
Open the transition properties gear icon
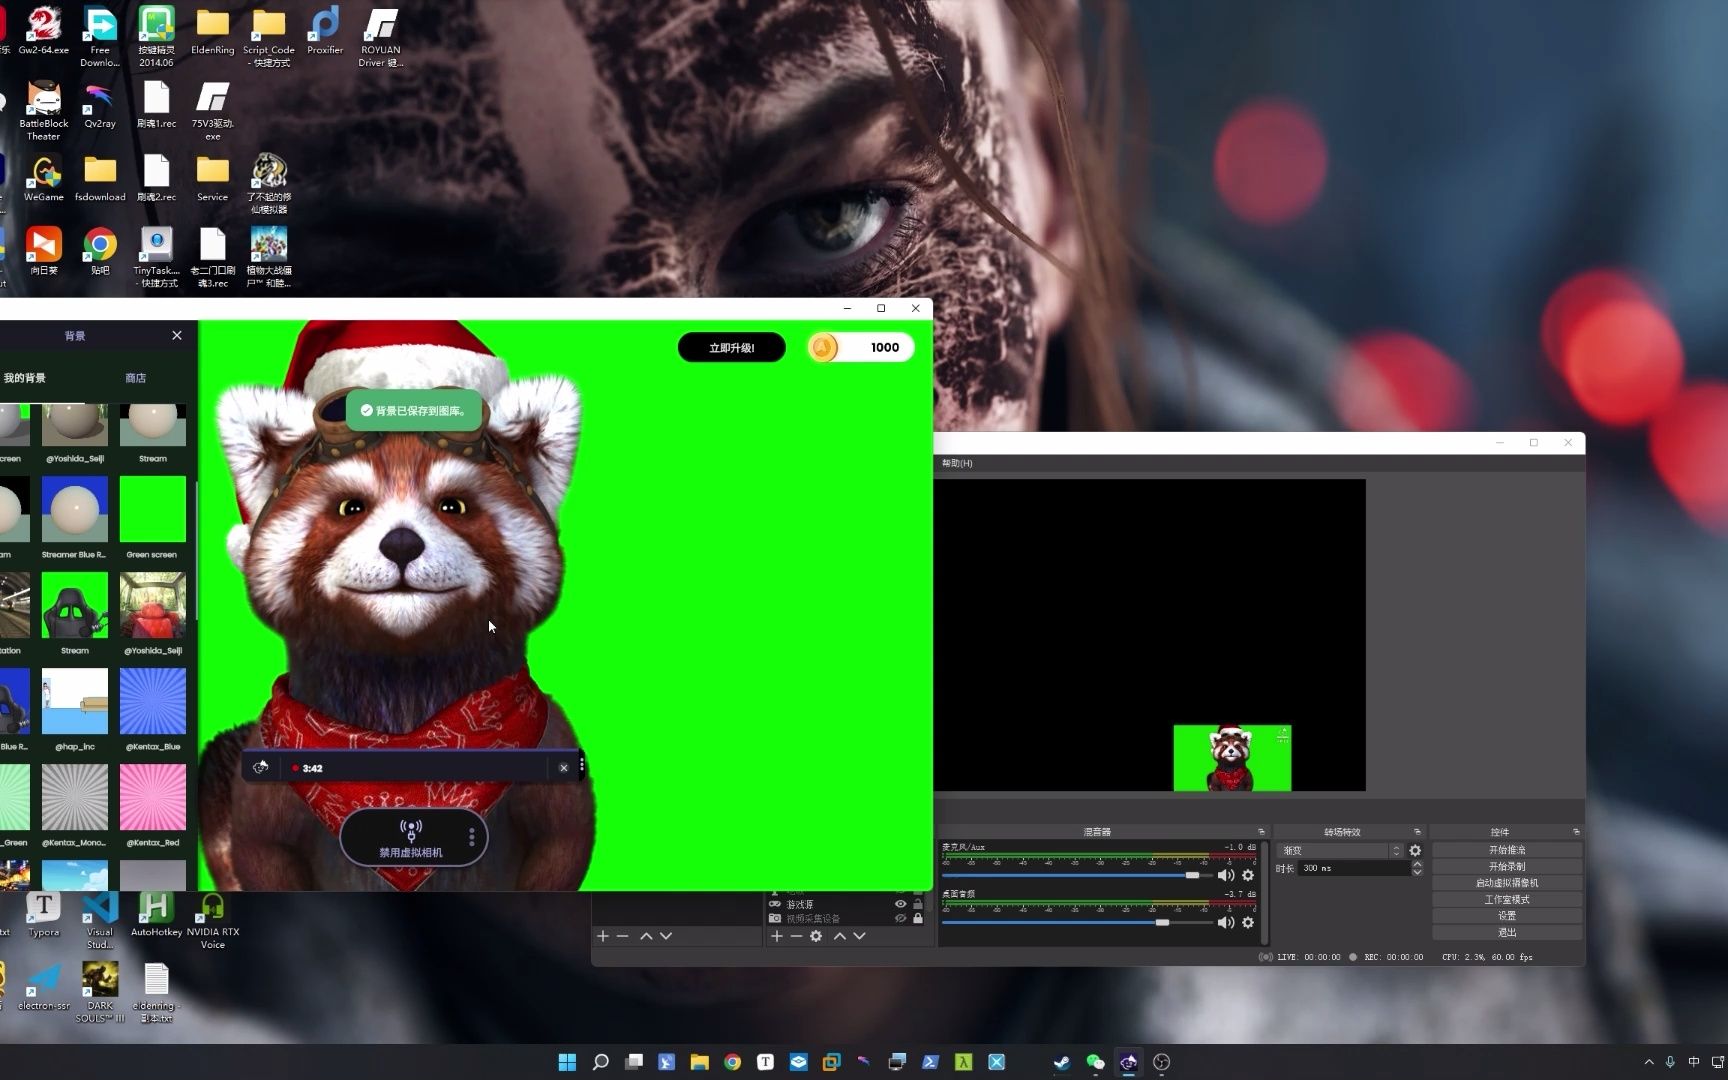pyautogui.click(x=1414, y=849)
